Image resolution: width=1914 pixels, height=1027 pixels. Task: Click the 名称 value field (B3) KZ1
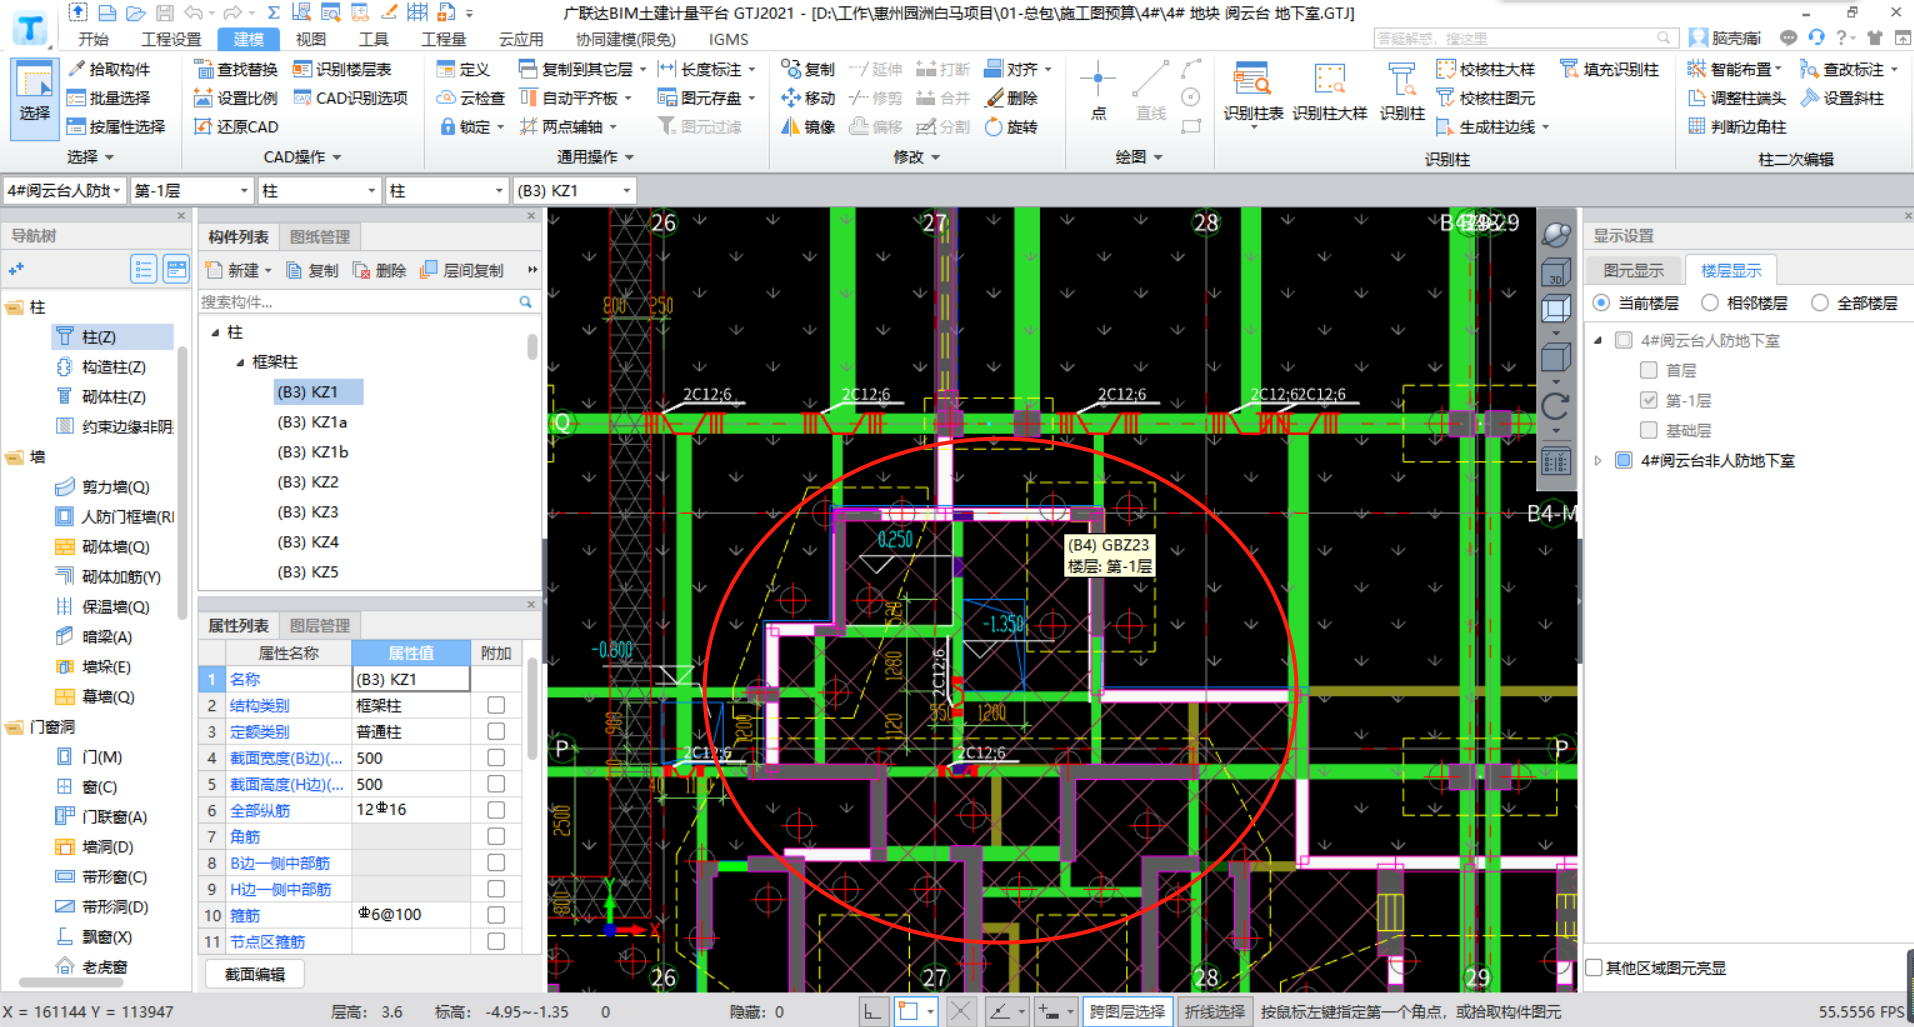(x=411, y=679)
